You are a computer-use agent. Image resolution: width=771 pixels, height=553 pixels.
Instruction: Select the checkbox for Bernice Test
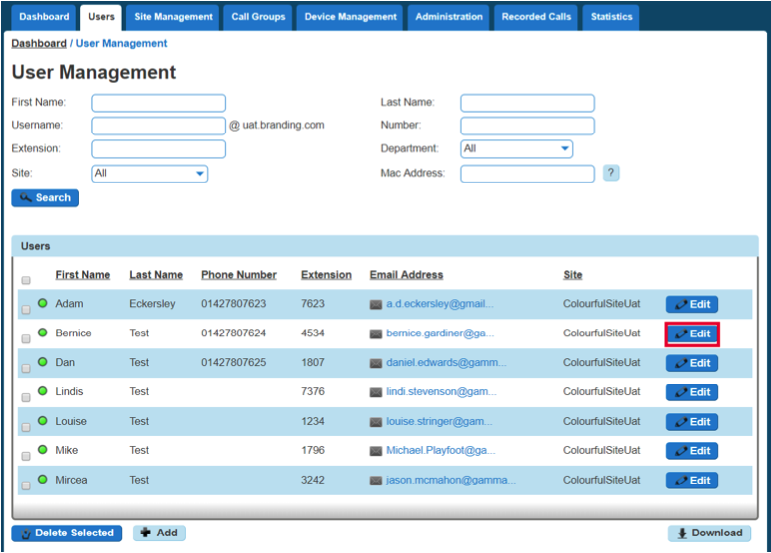click(26, 339)
